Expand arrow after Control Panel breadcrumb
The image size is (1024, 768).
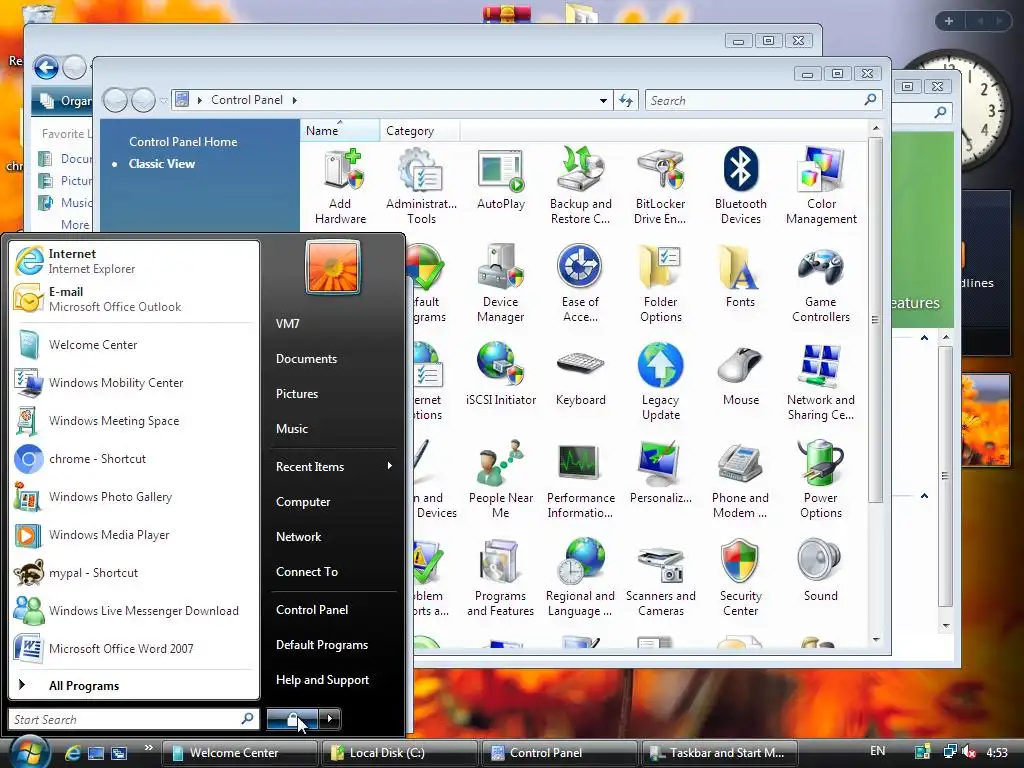coord(295,100)
